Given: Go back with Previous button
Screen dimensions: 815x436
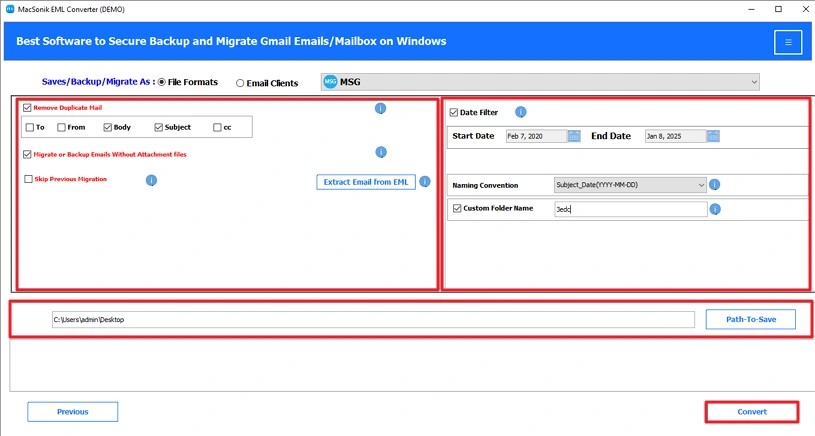Looking at the screenshot, I should pos(73,412).
